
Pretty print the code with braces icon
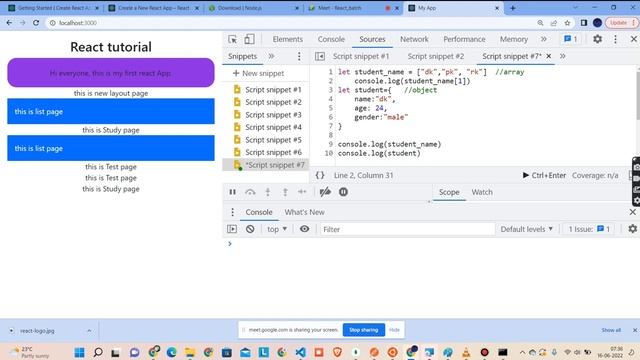[x=320, y=176]
